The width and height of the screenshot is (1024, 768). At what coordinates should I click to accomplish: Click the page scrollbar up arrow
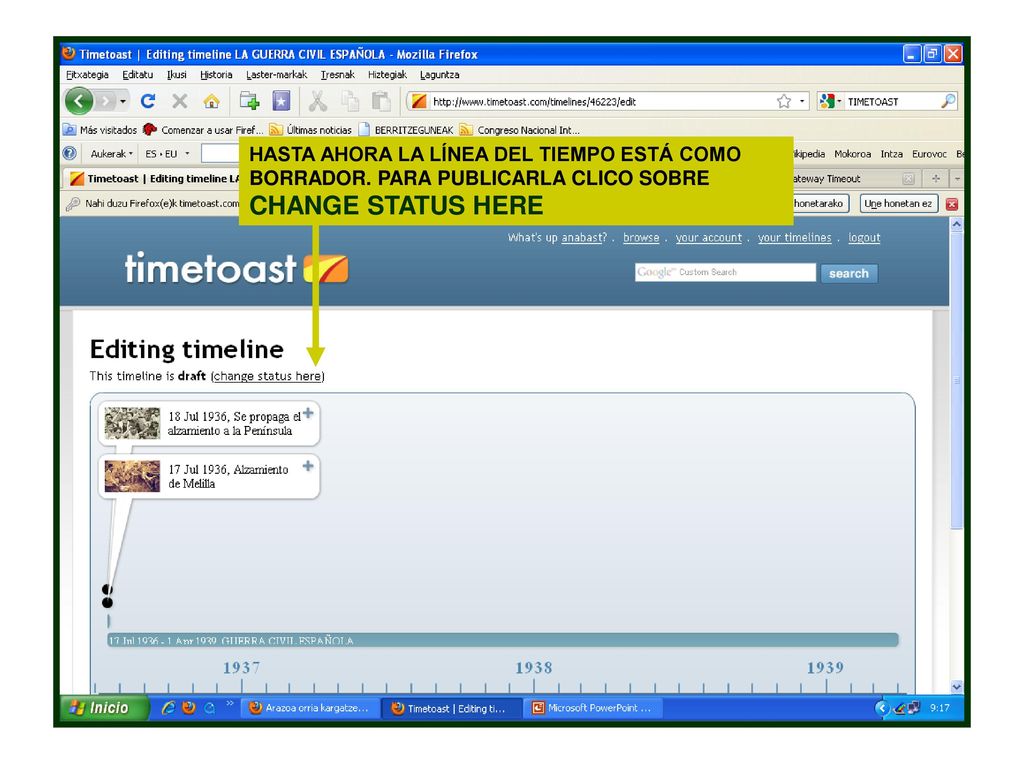point(957,224)
